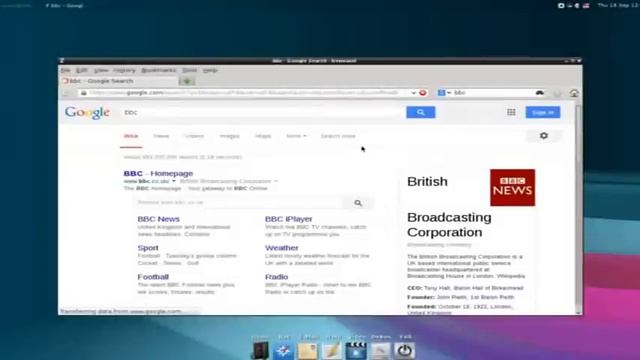The width and height of the screenshot is (640, 360).
Task: Open the Football sitelink
Action: [153, 277]
